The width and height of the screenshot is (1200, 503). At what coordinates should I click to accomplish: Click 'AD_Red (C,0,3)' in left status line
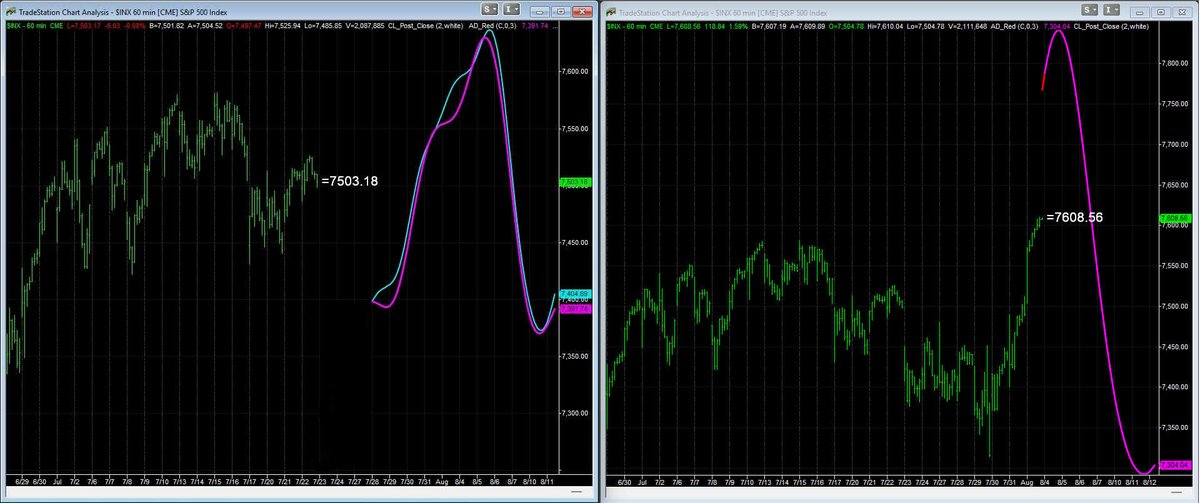492,25
